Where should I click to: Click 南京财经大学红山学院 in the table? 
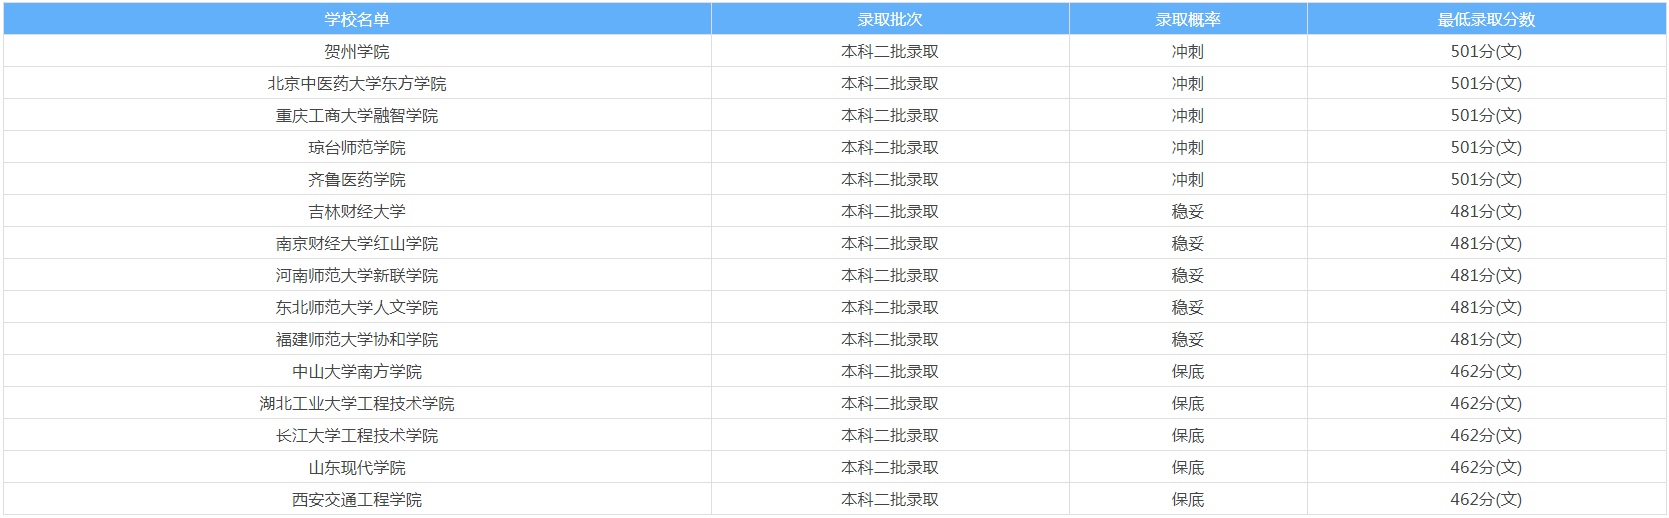(x=357, y=243)
